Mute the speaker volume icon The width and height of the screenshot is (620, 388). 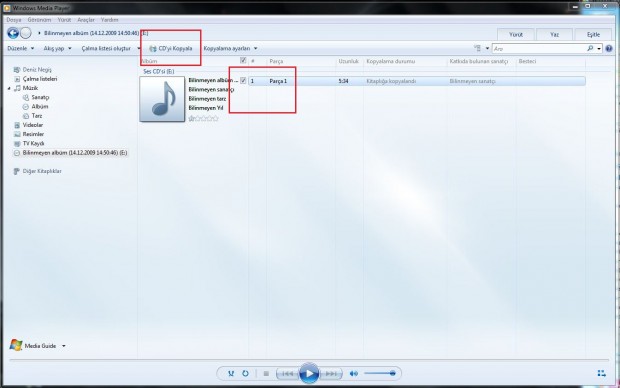(353, 373)
